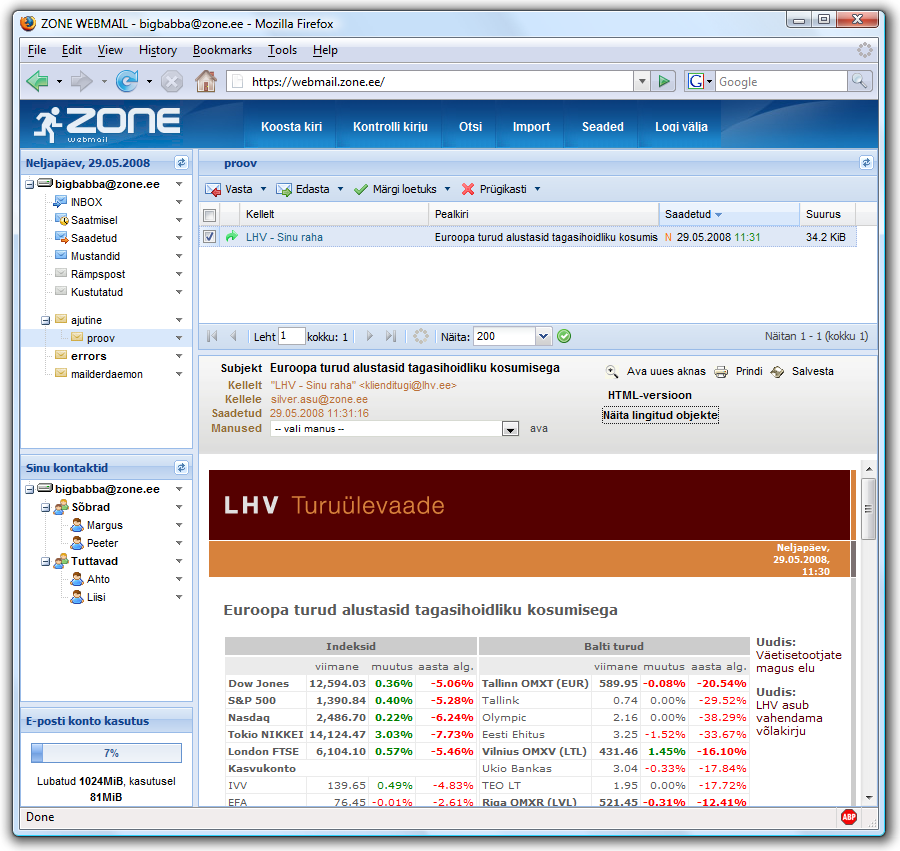Go to the browser Home icon

coord(205,81)
